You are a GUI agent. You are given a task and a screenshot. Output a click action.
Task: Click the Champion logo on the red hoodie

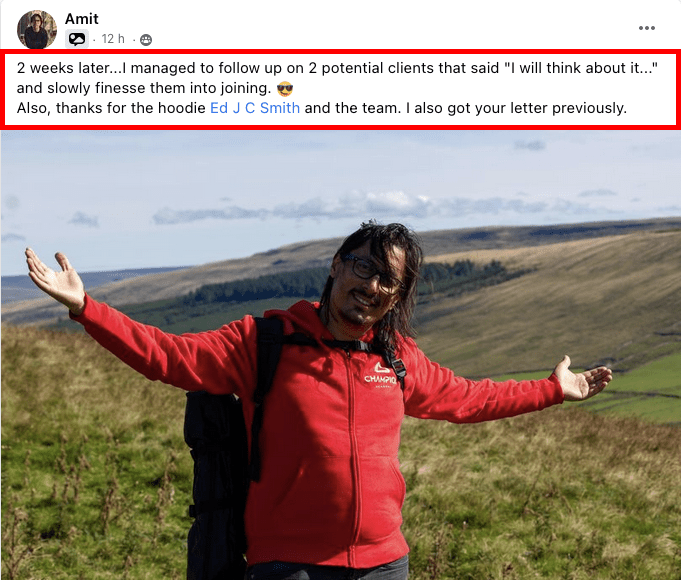click(x=380, y=375)
